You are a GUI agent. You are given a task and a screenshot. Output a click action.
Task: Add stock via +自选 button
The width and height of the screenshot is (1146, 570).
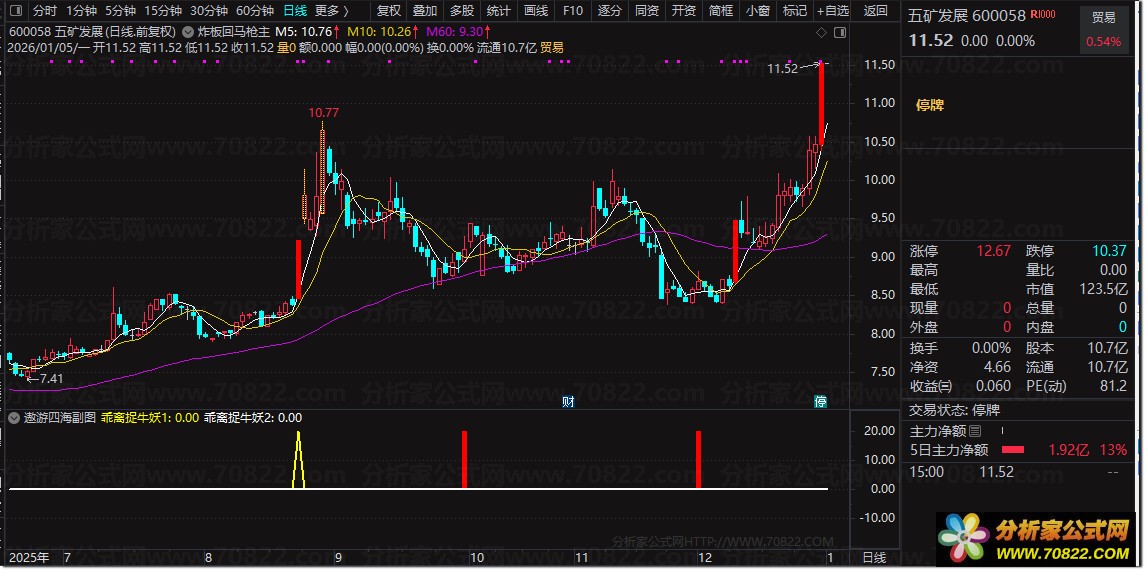pyautogui.click(x=833, y=11)
